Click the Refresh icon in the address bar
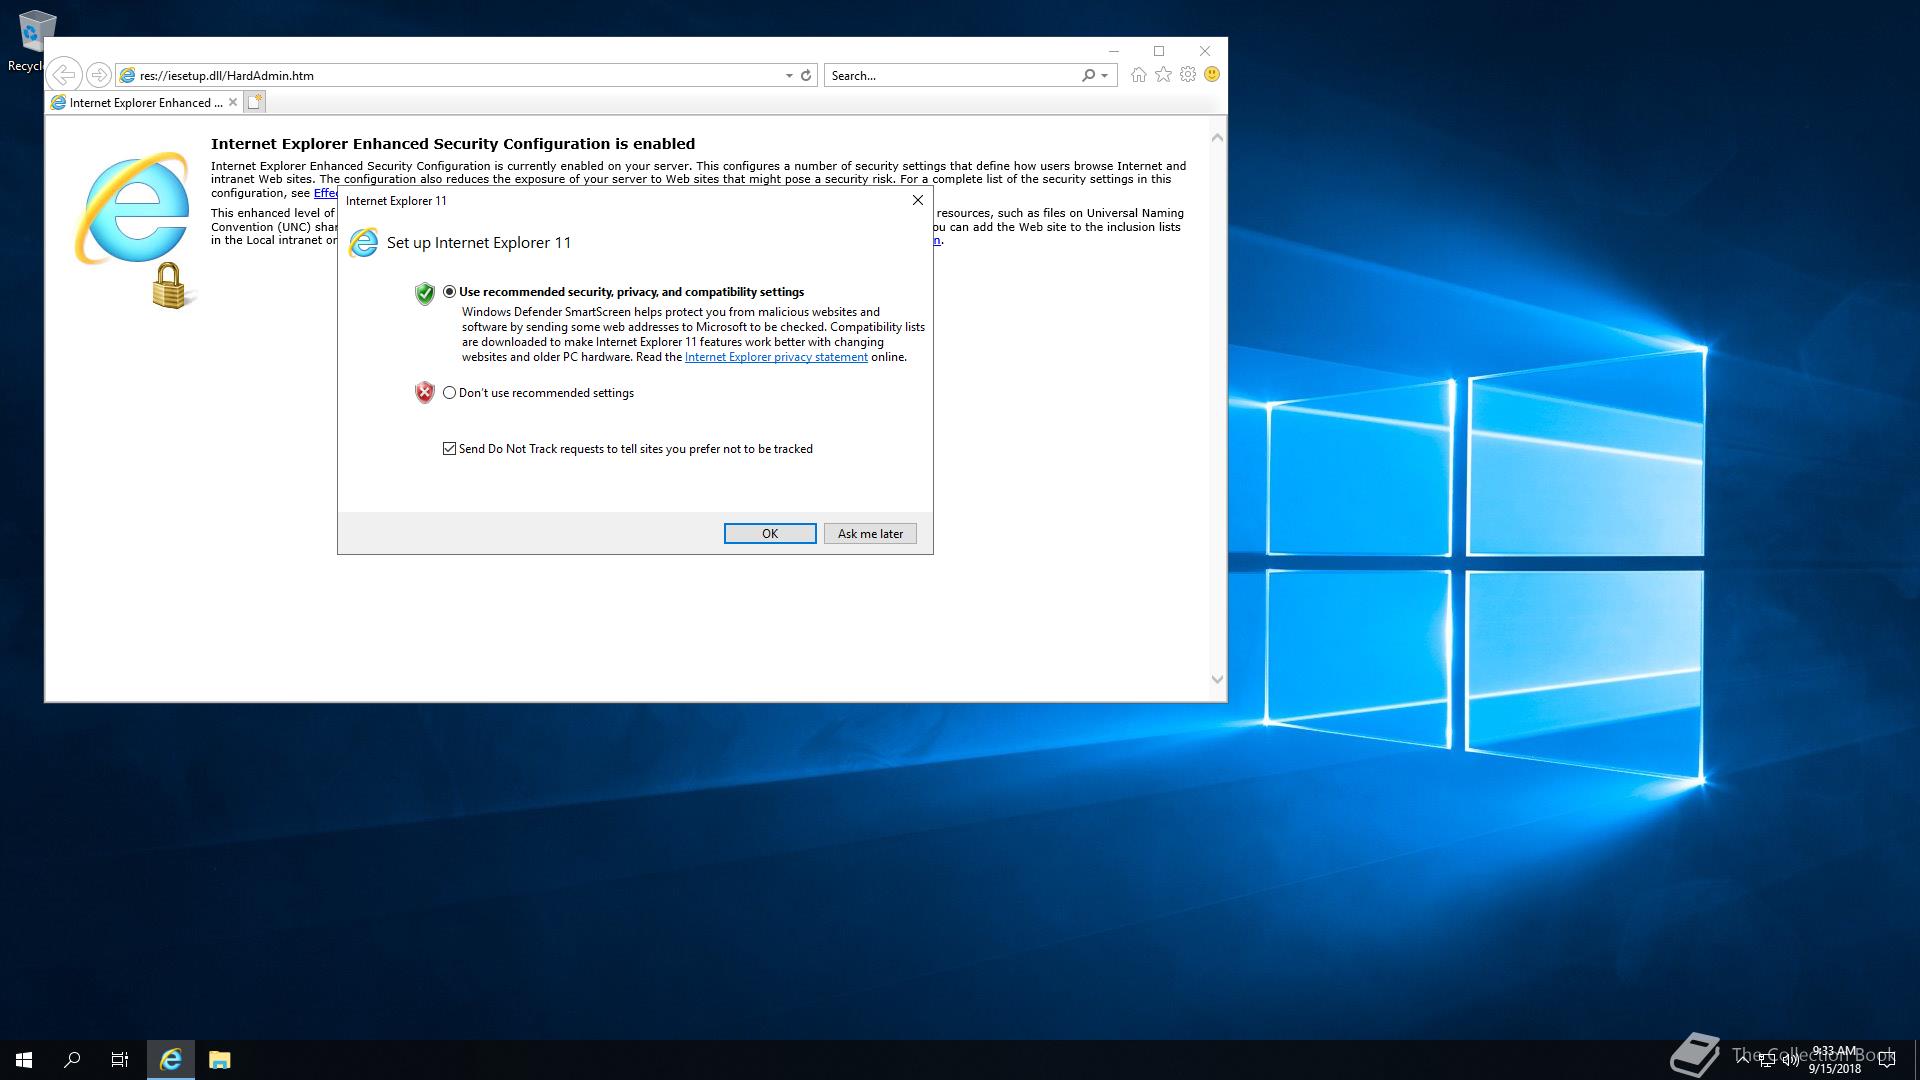Viewport: 1920px width, 1080px height. (806, 75)
